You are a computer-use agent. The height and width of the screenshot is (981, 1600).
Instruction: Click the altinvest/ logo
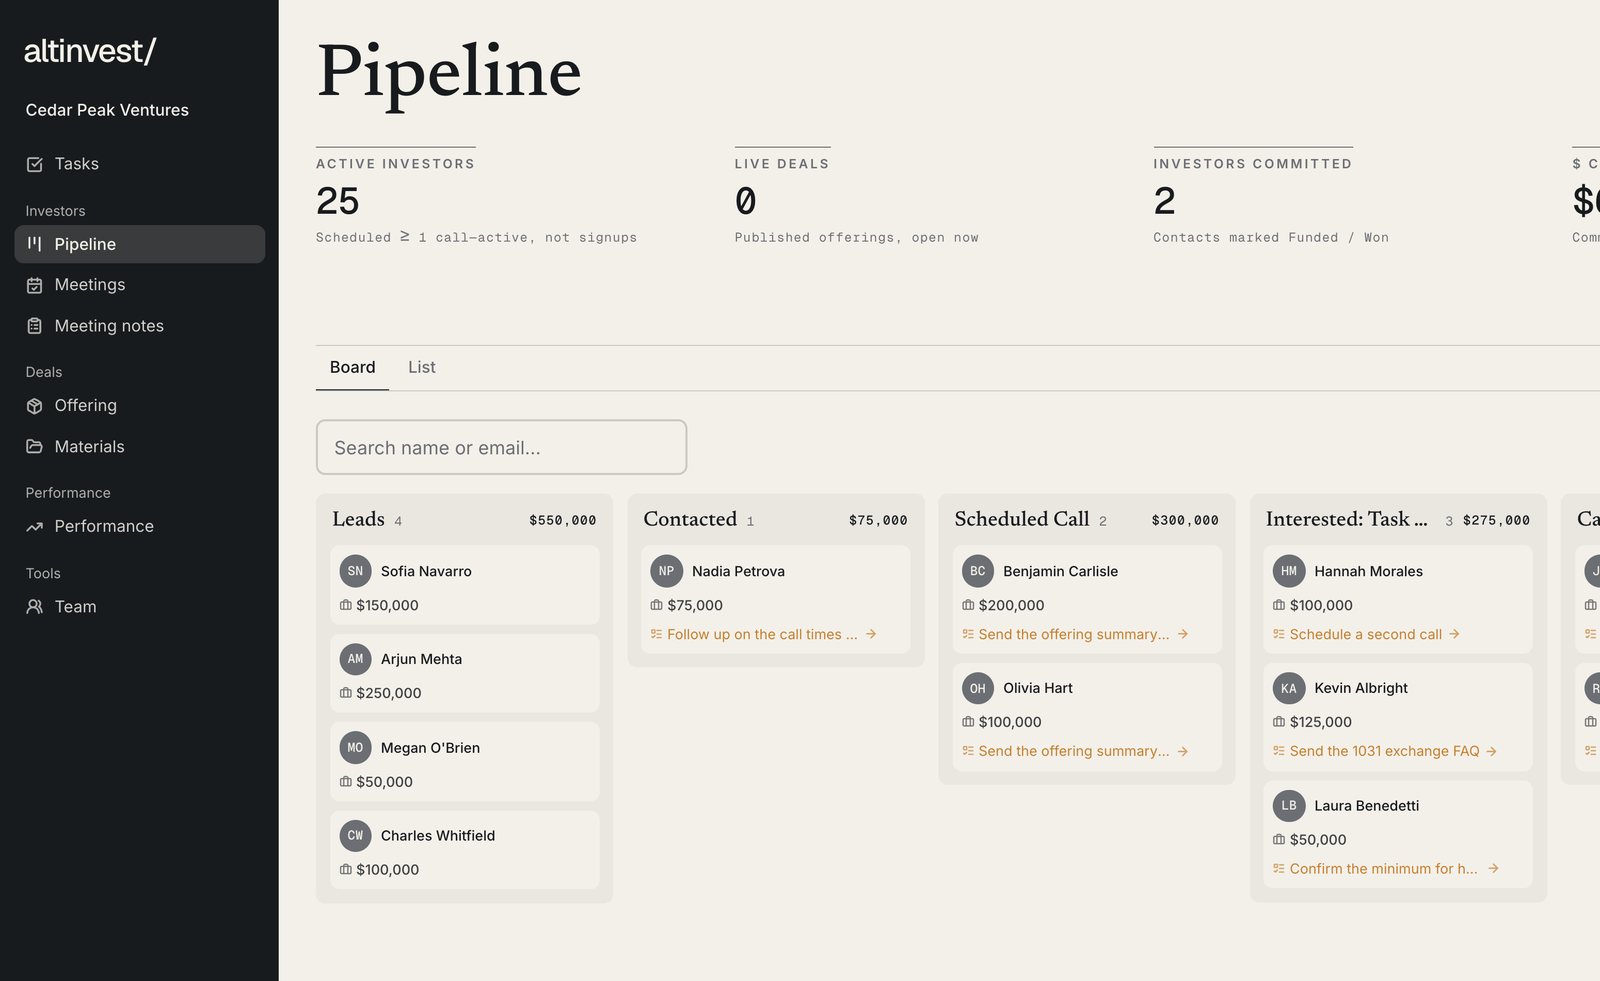tap(90, 51)
